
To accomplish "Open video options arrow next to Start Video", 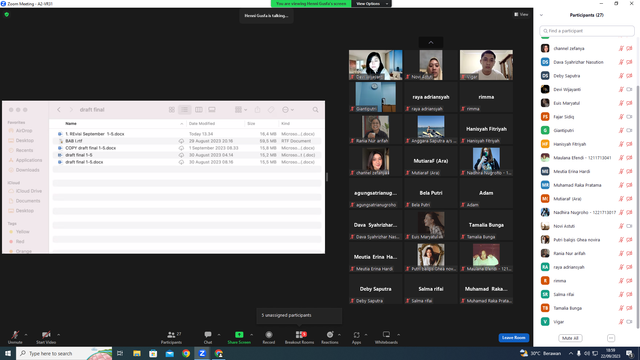I will tap(58, 335).
